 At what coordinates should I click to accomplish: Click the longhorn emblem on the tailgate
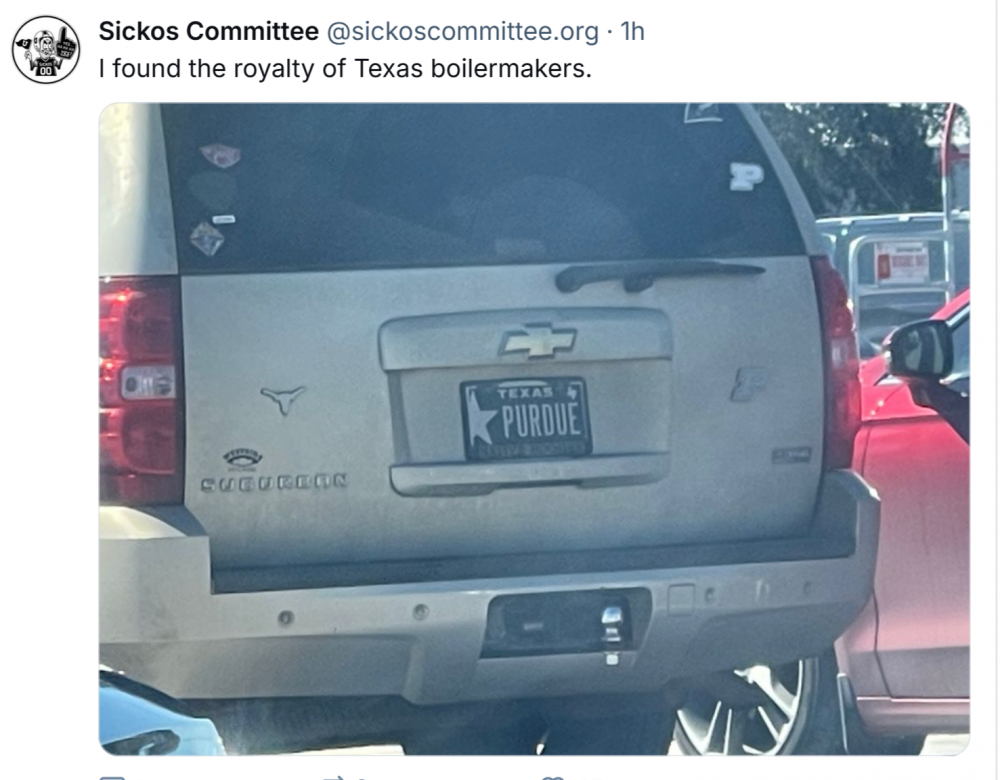[282, 399]
